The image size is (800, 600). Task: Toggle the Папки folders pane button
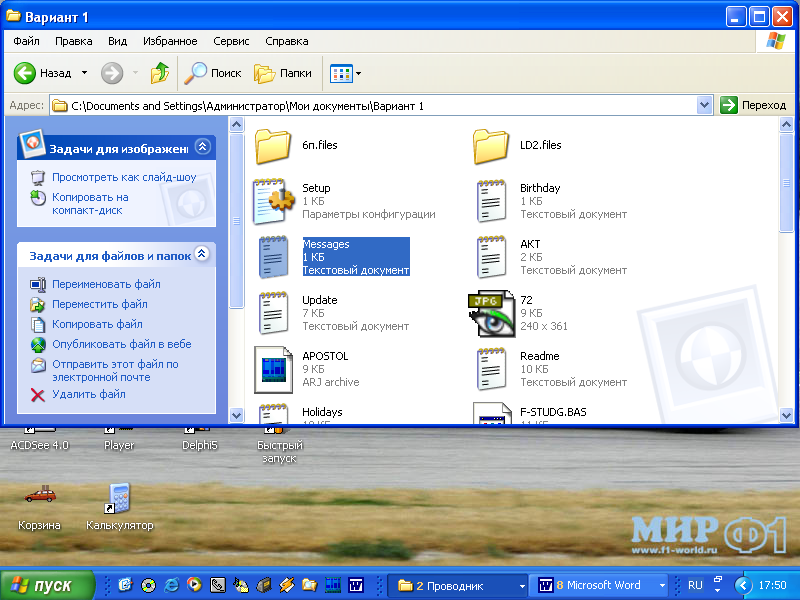click(x=283, y=73)
